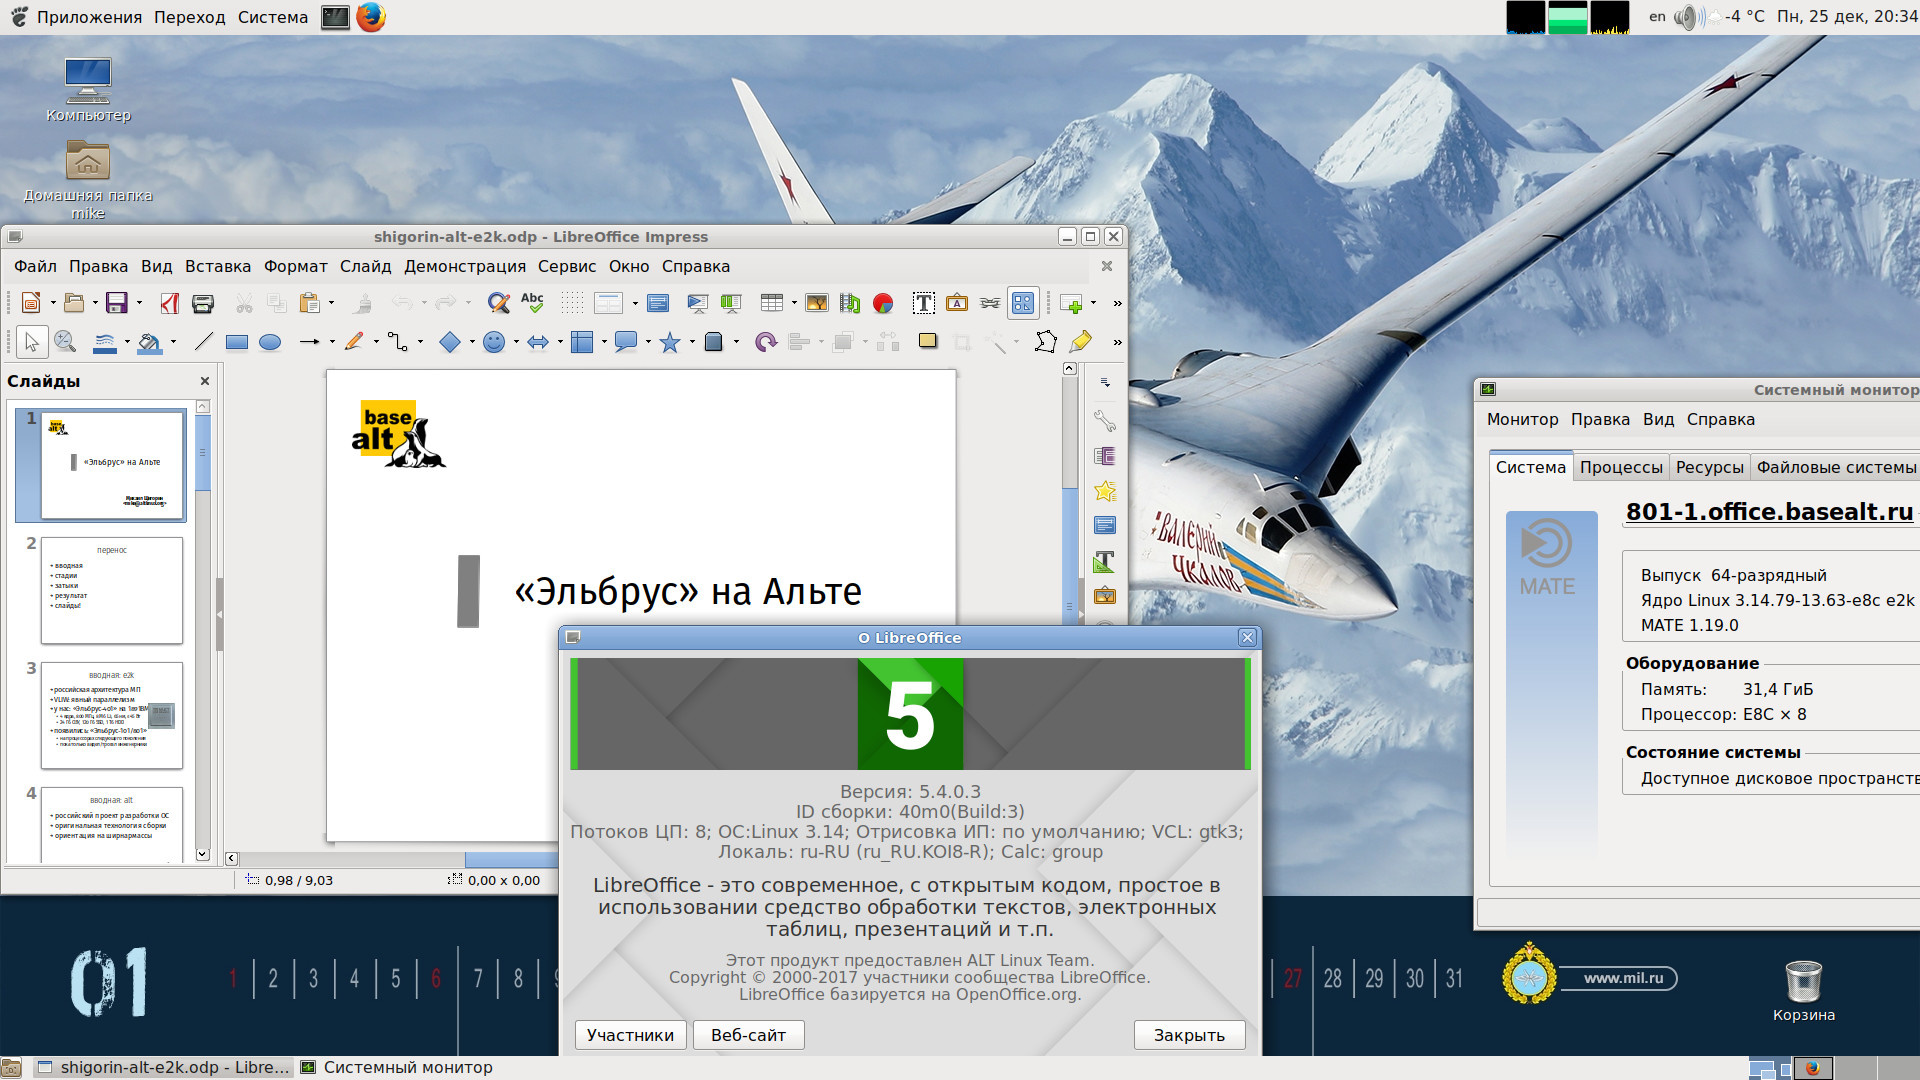Click the Print icon in toolbar
Image resolution: width=1920 pixels, height=1080 pixels.
203,303
